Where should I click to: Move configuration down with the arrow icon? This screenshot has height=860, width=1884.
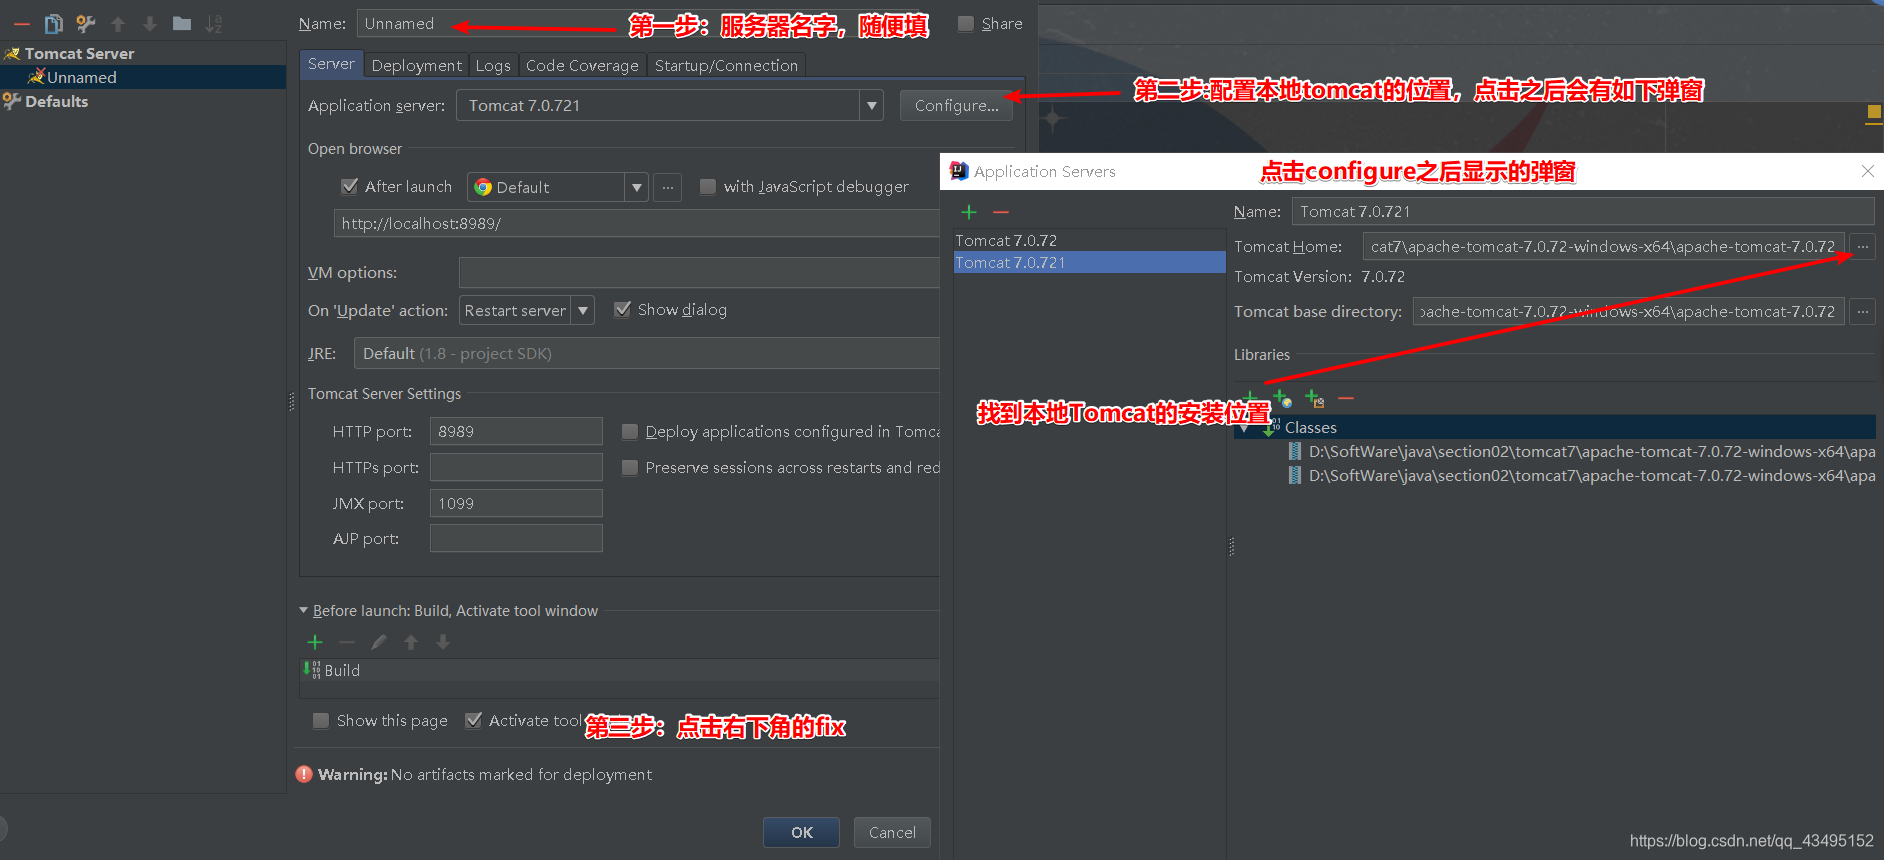(150, 23)
